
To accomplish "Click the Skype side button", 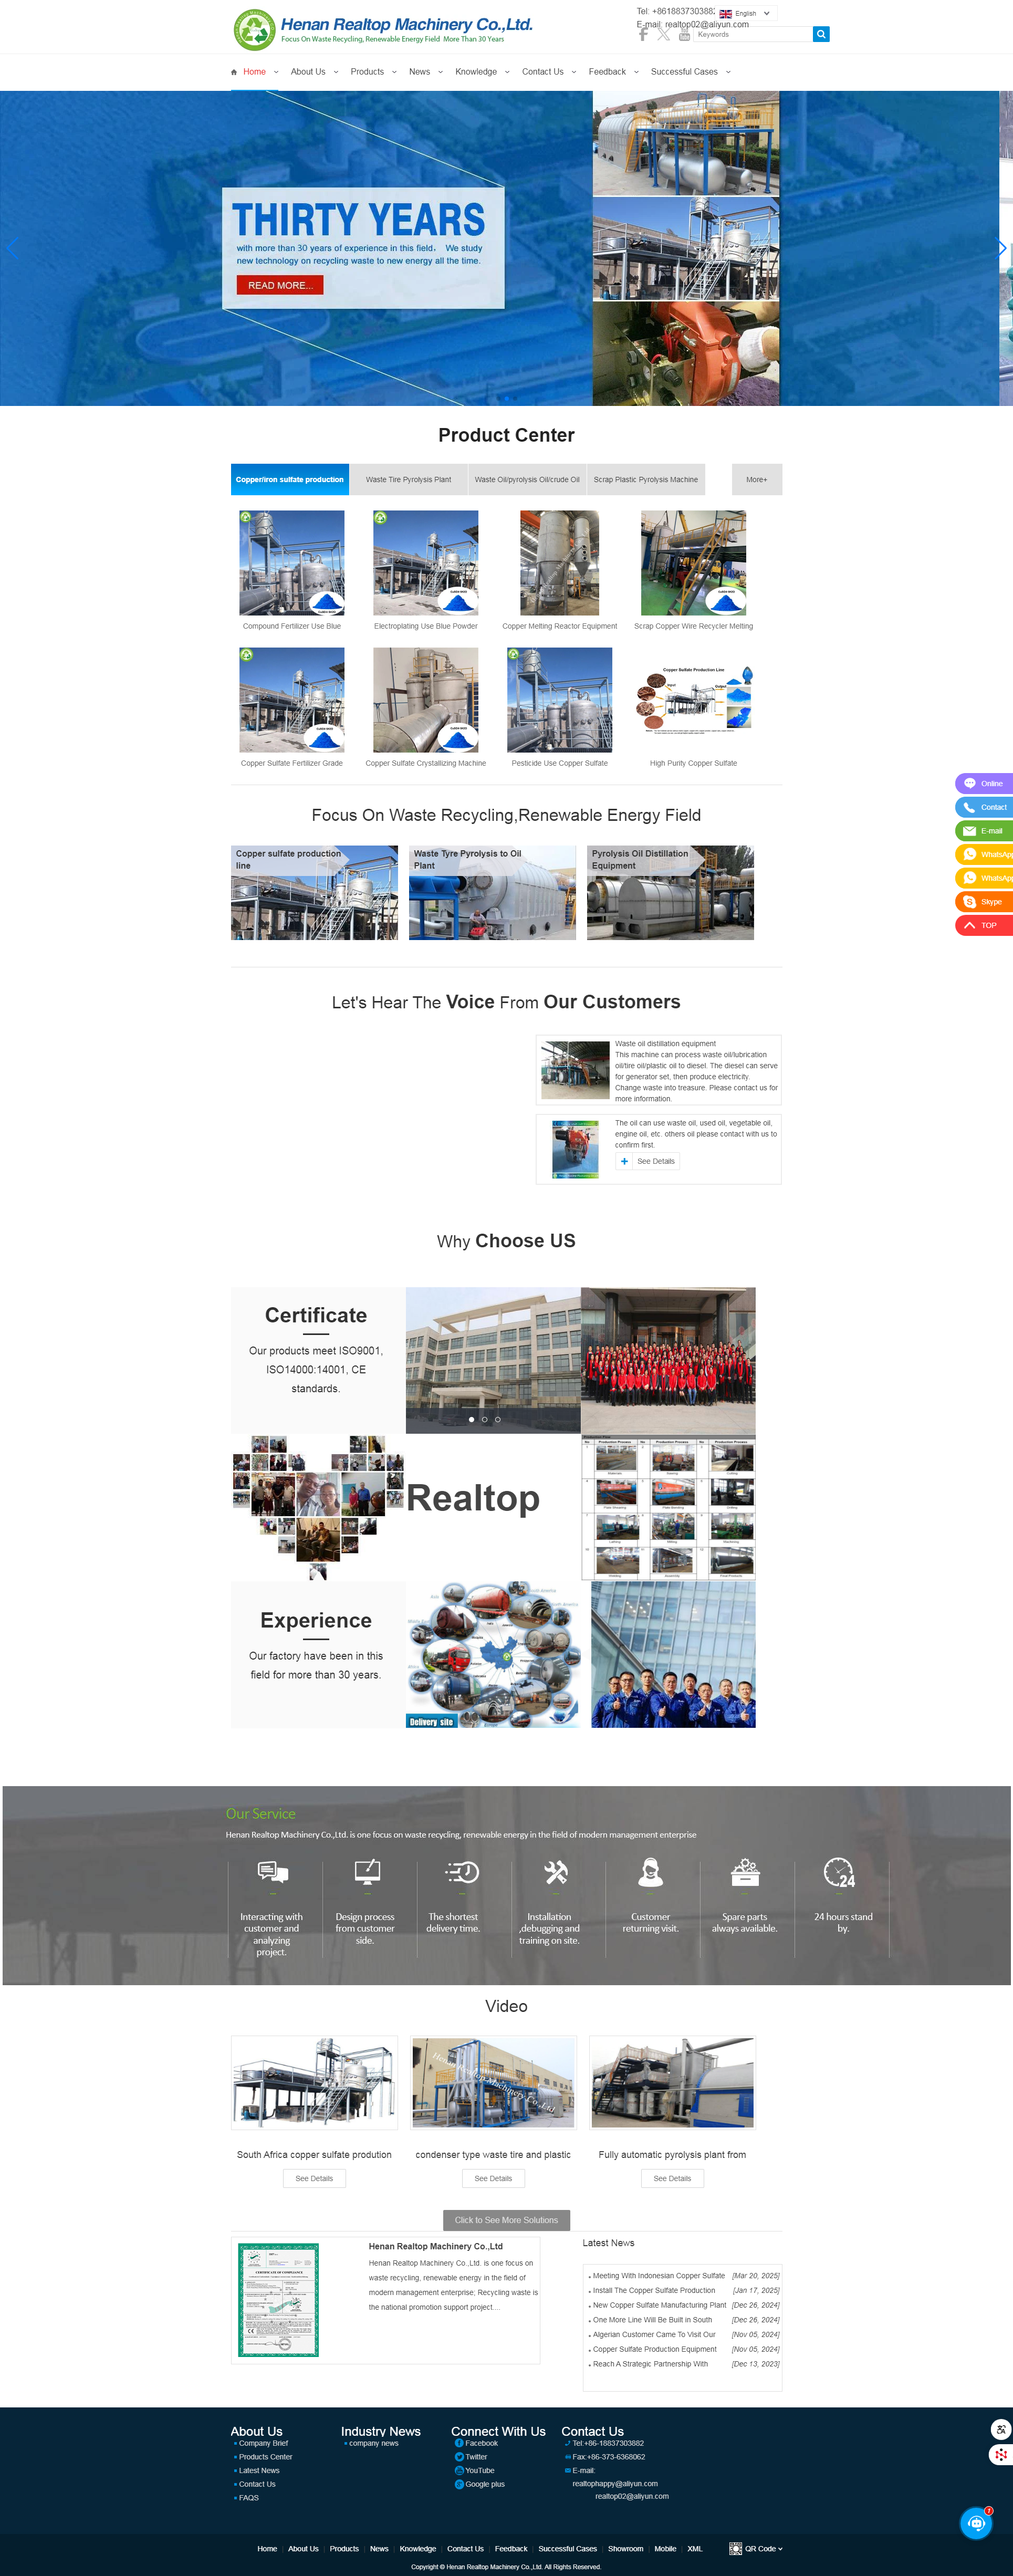I will 984,902.
